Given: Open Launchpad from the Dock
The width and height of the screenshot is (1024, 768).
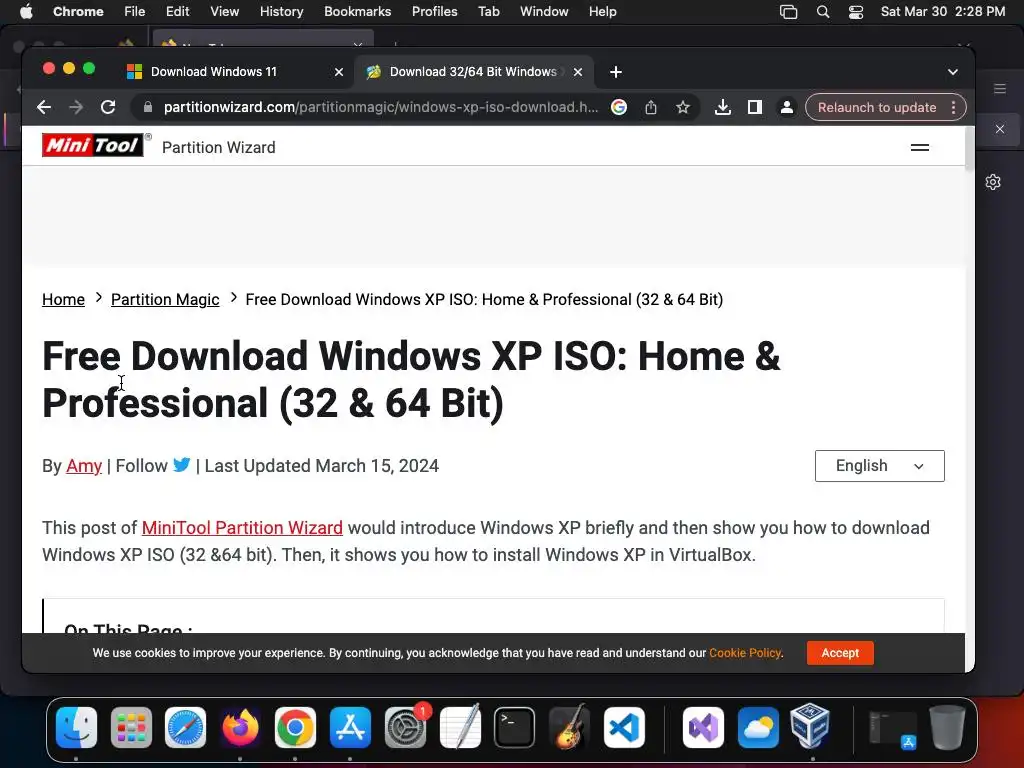Looking at the screenshot, I should tap(131, 727).
